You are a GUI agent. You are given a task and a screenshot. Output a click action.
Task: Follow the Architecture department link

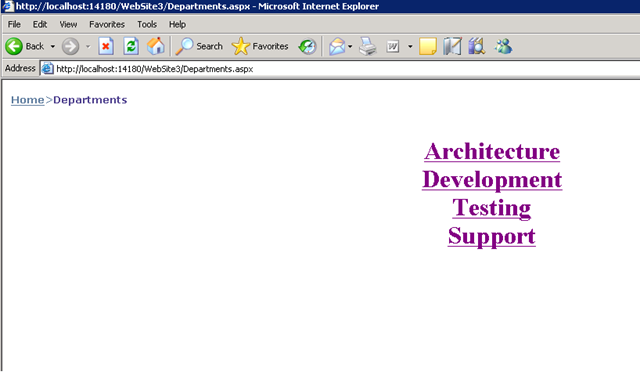pos(492,151)
